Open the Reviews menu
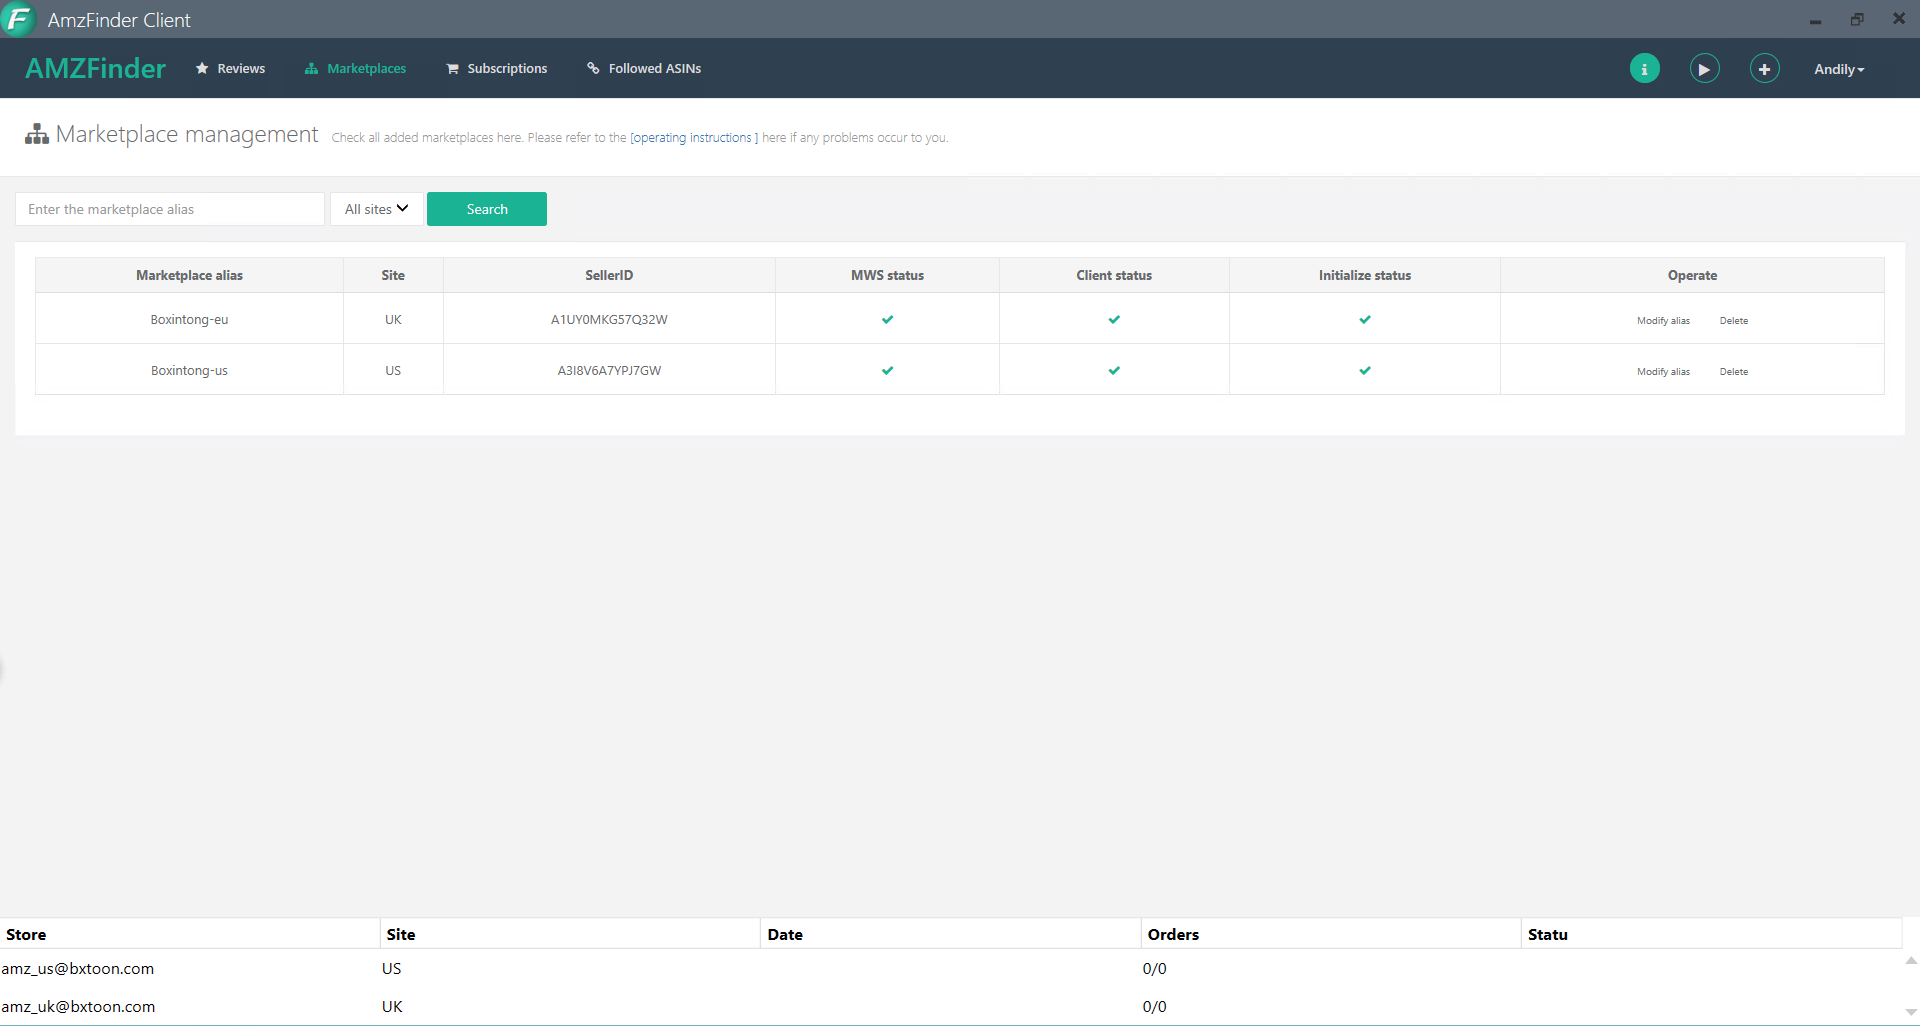Image resolution: width=1920 pixels, height=1031 pixels. [x=231, y=69]
